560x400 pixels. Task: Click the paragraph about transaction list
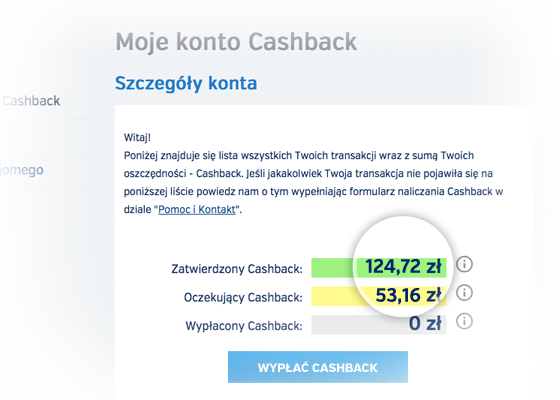pos(313,182)
